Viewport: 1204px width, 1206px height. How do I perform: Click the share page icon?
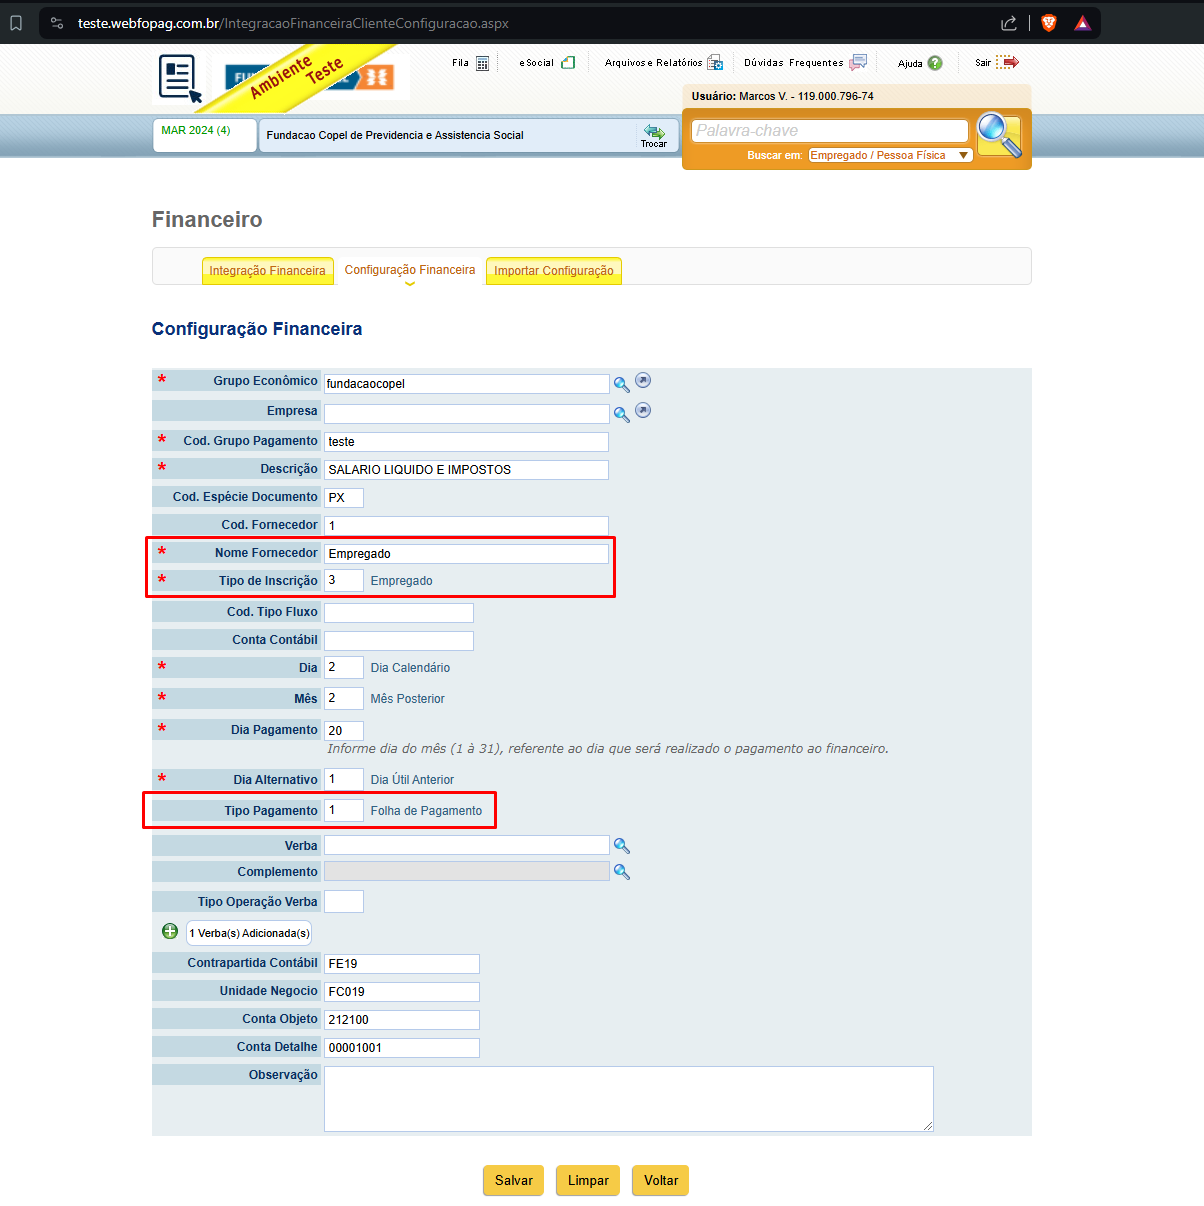pyautogui.click(x=1009, y=23)
